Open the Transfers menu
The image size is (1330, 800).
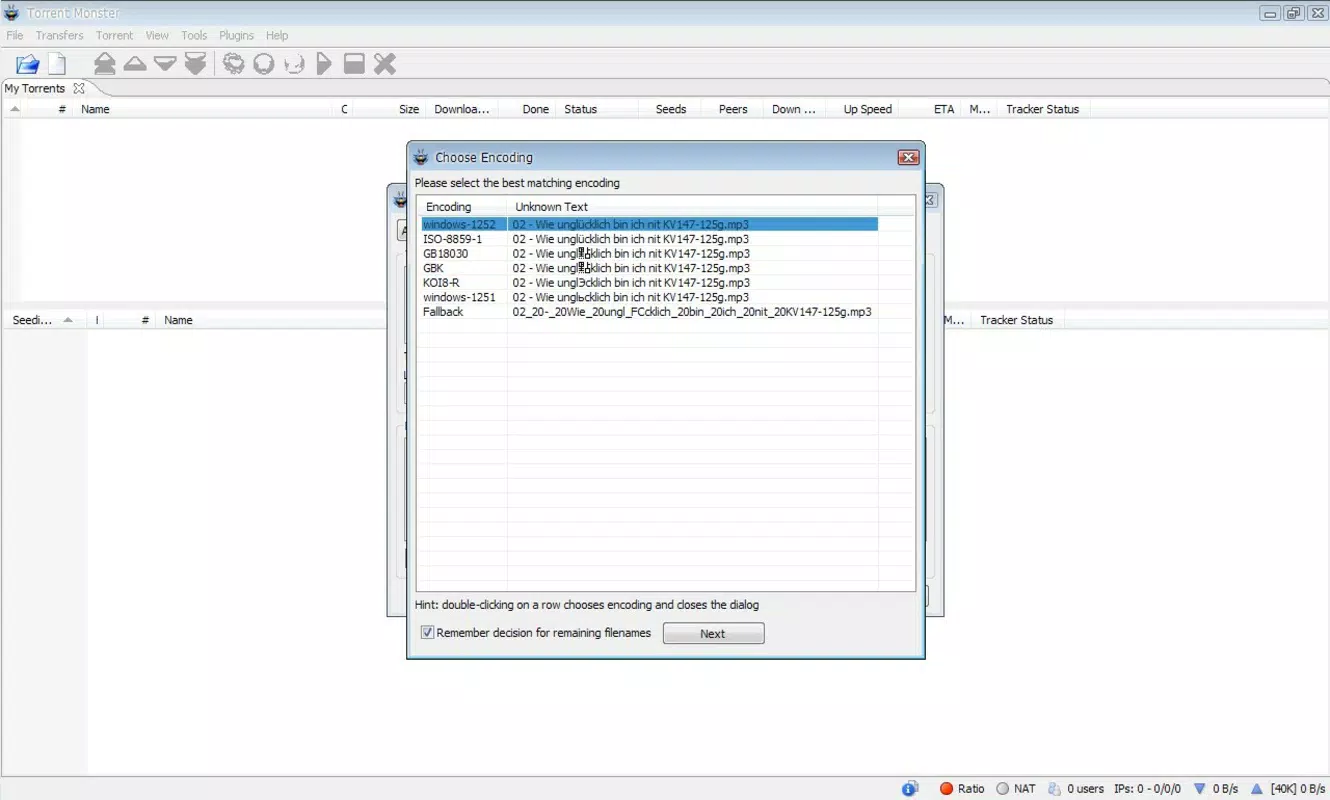60,35
